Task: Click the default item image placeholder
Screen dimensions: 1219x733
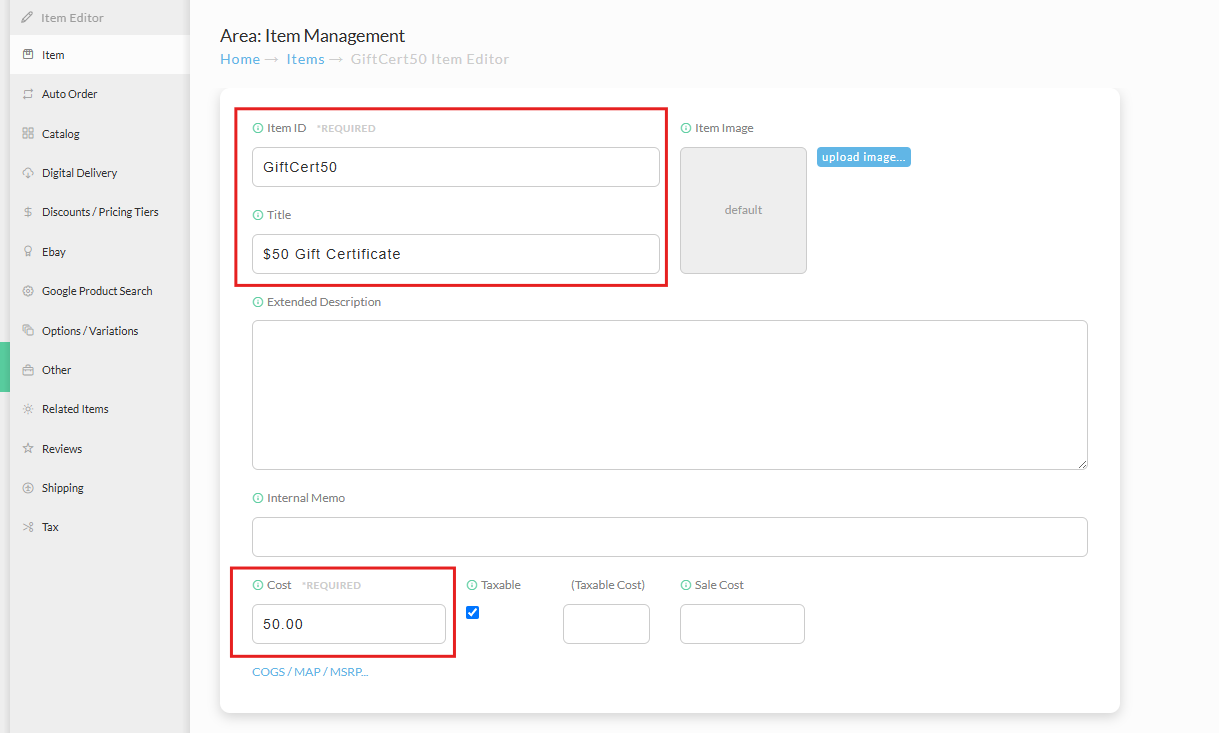Action: click(743, 210)
